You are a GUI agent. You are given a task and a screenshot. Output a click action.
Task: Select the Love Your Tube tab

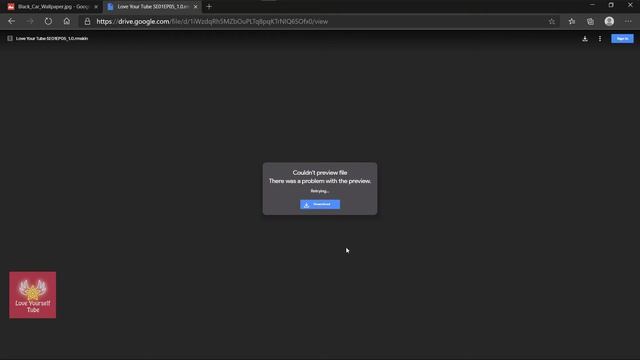pos(151,7)
